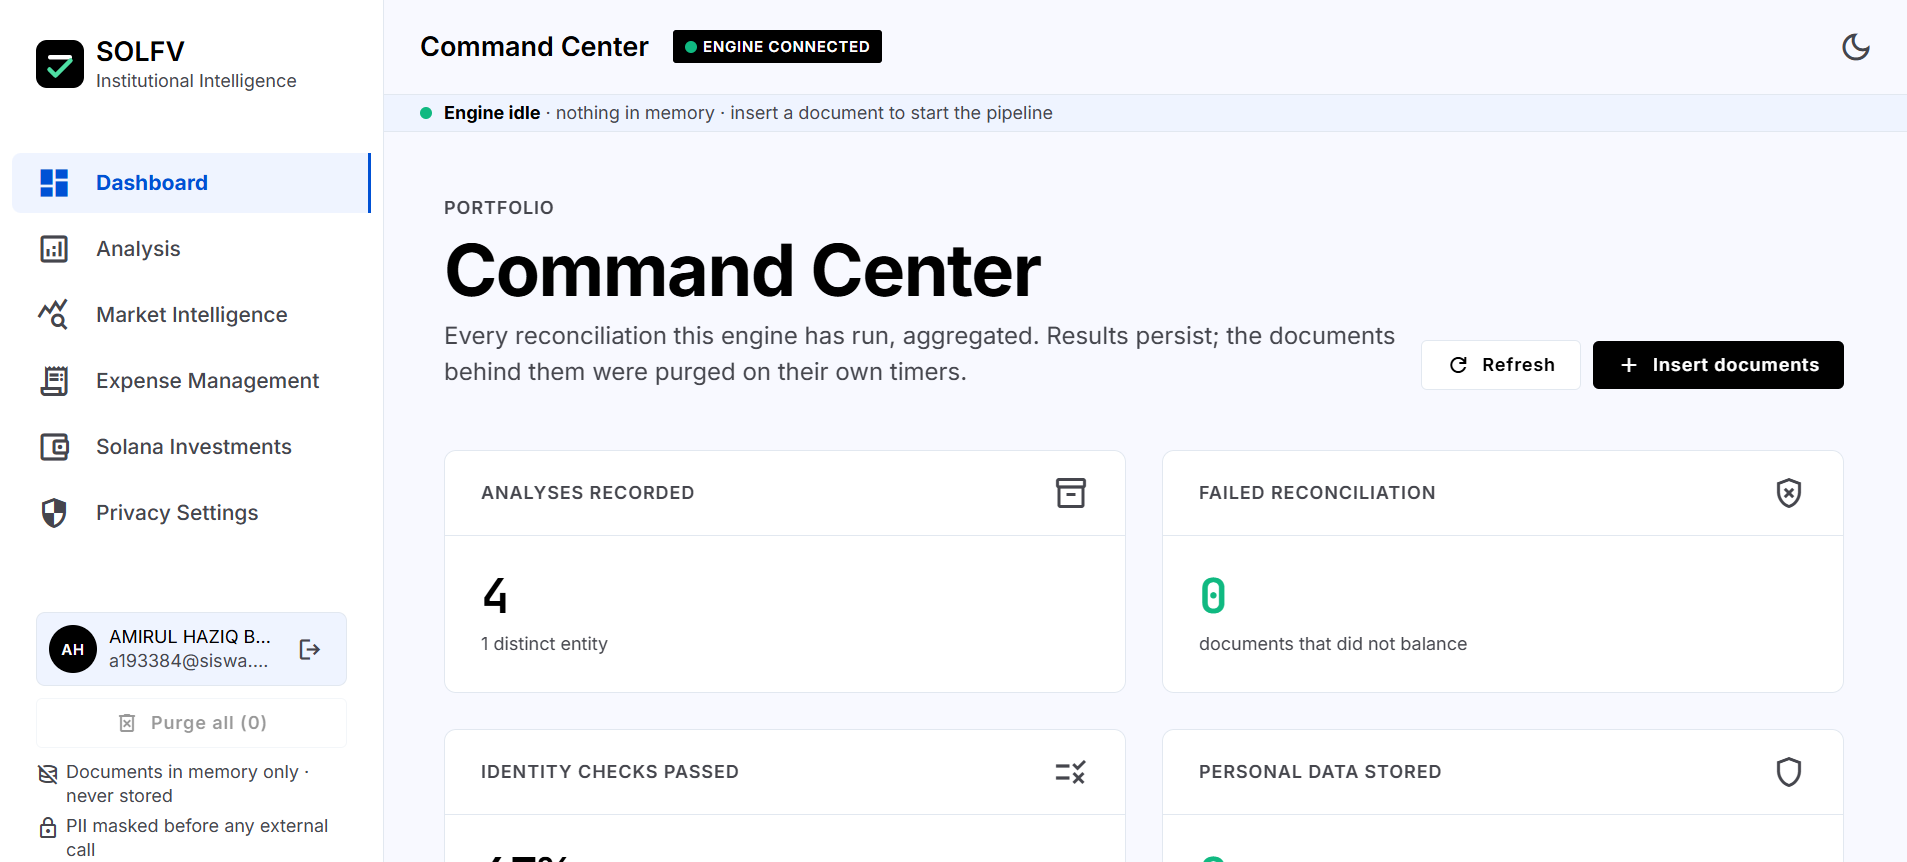Click the memory-only no-storage icon

pos(48,774)
